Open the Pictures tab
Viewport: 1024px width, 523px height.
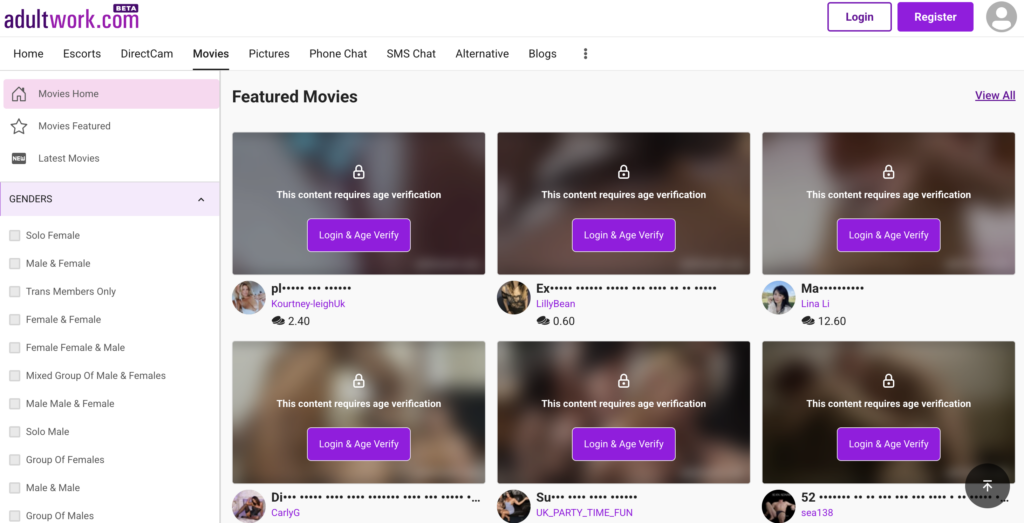269,54
